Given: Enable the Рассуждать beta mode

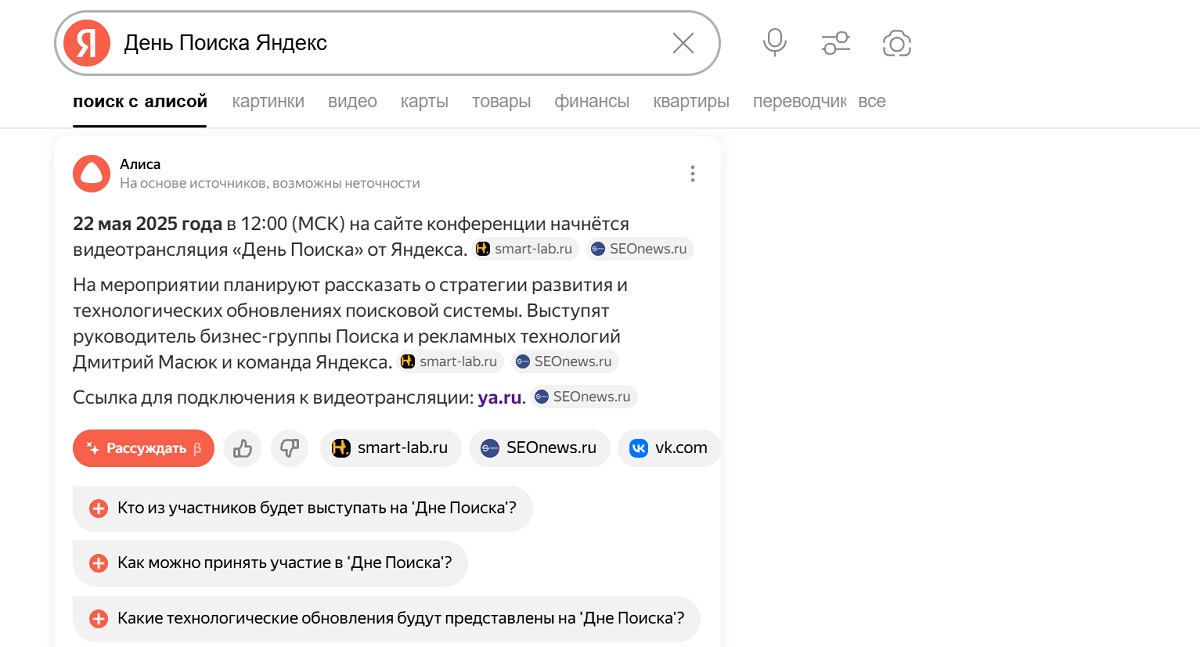Looking at the screenshot, I should [x=143, y=448].
